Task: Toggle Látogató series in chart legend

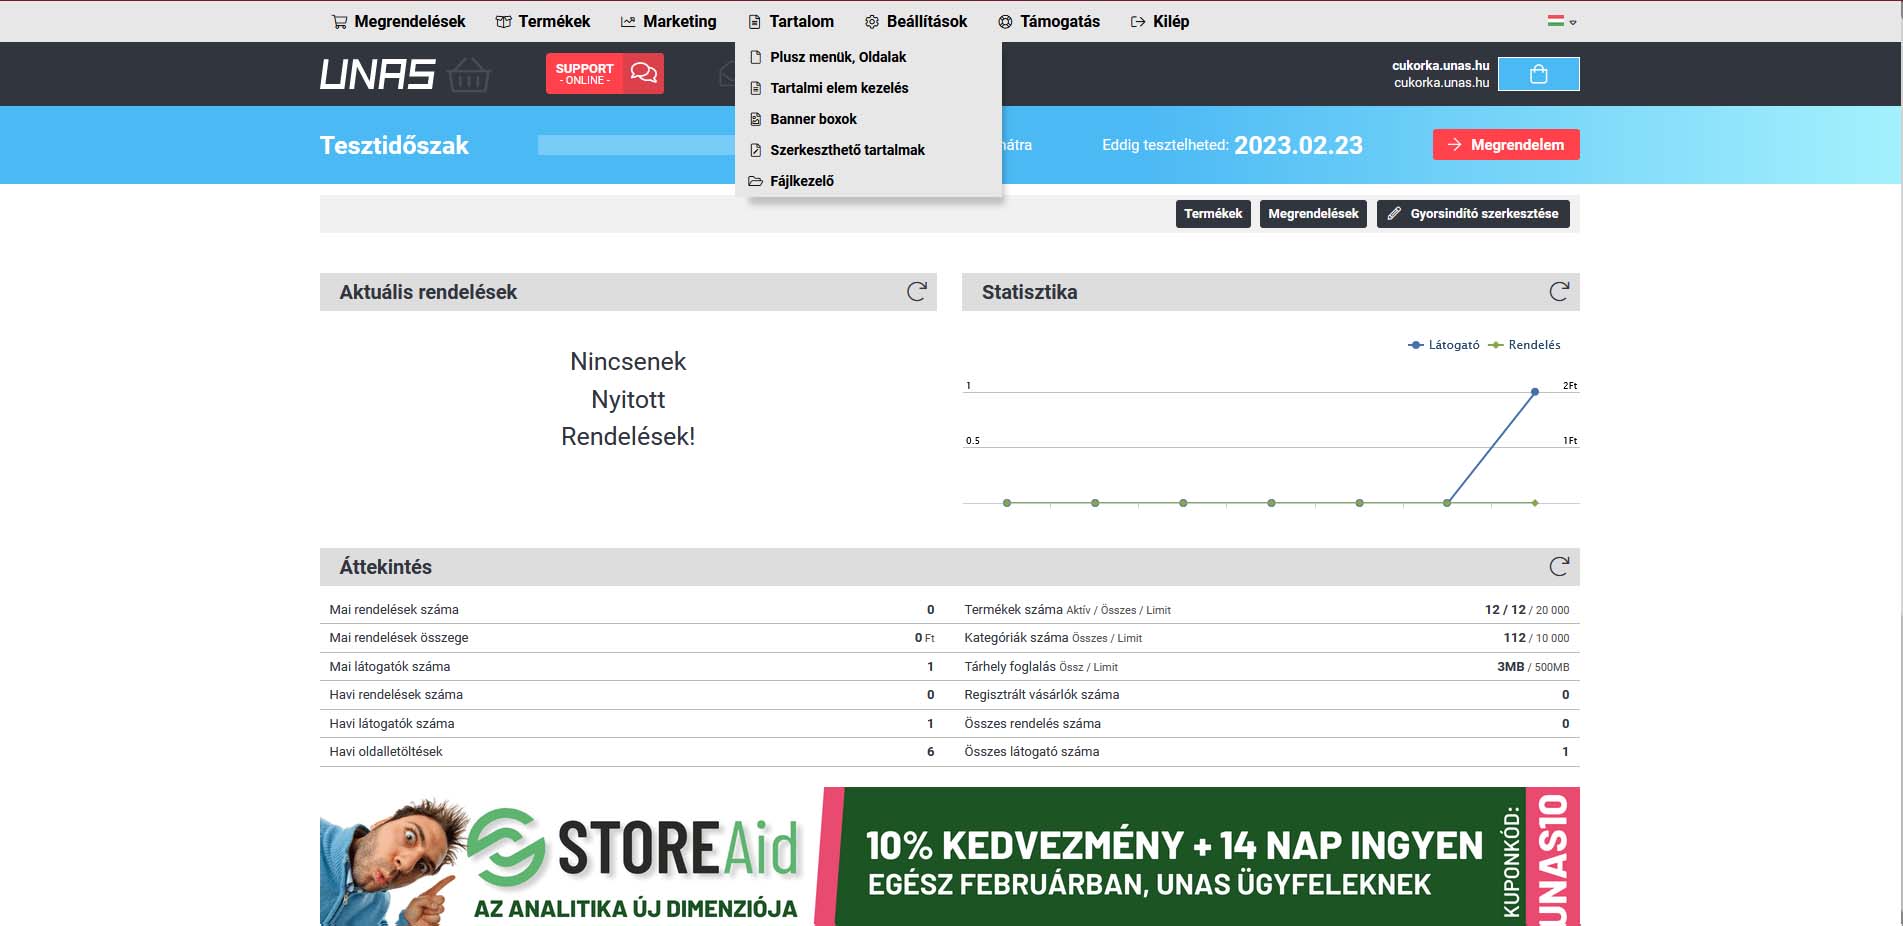Action: click(1443, 345)
